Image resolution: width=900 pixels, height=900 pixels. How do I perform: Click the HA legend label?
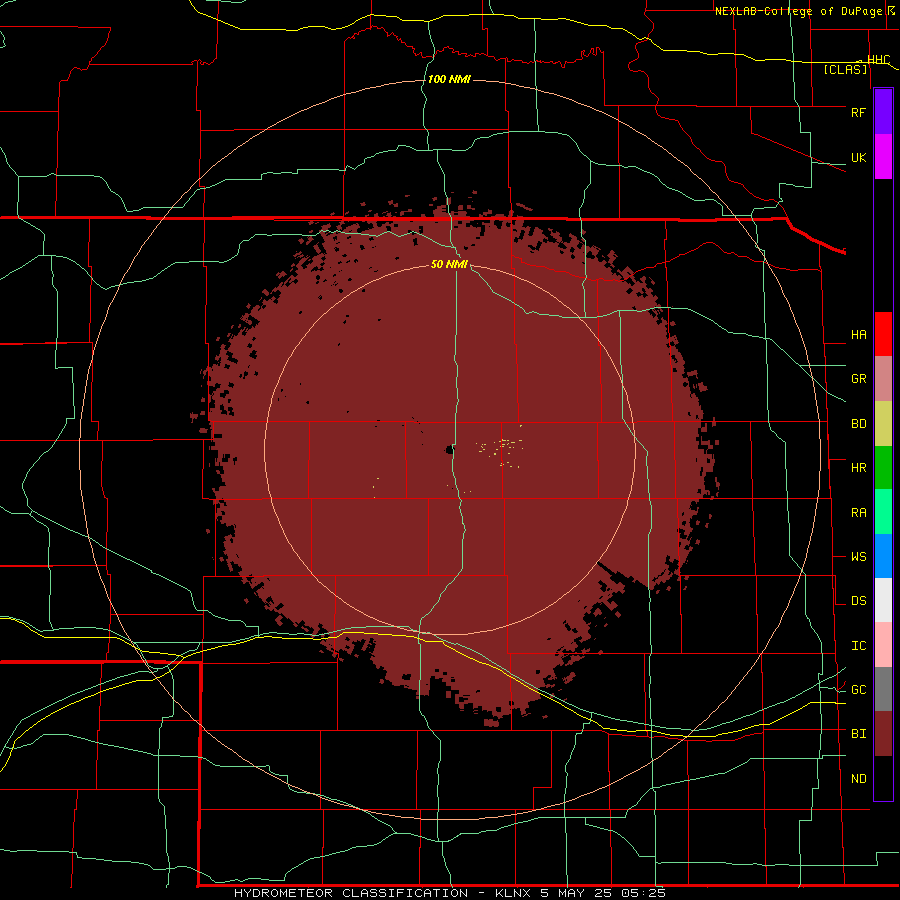click(x=858, y=335)
